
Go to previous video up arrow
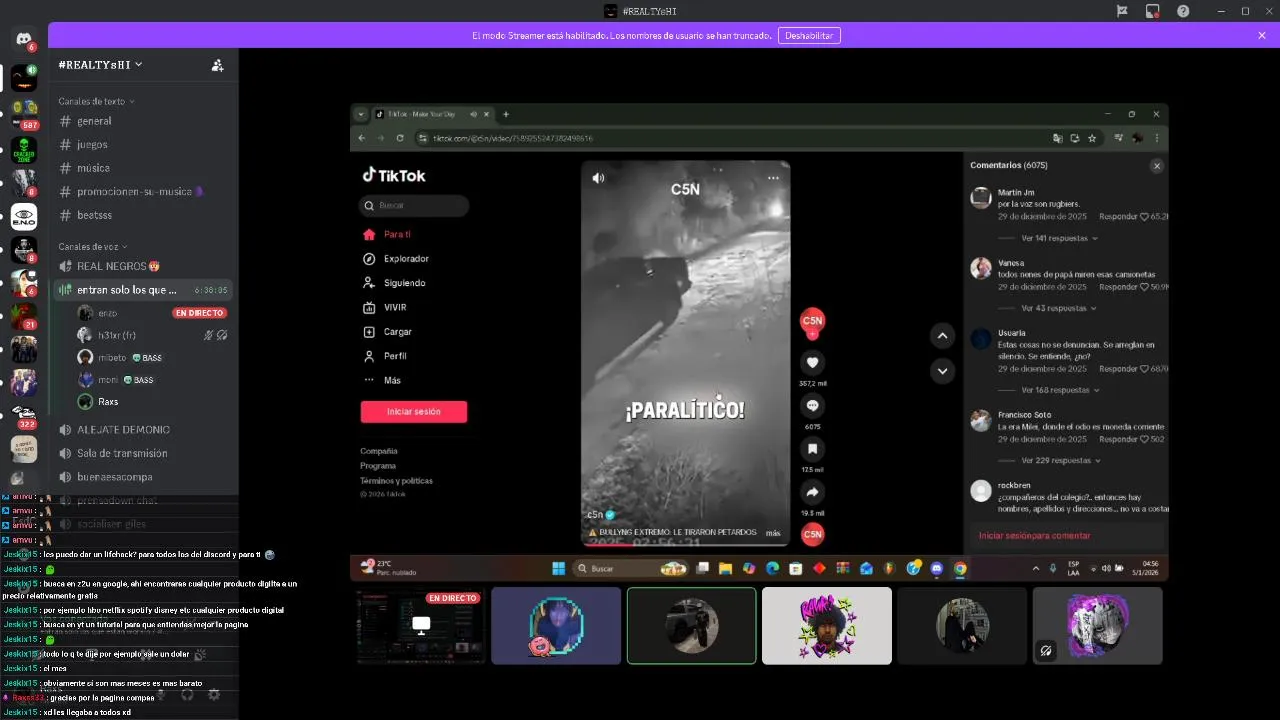click(x=942, y=336)
